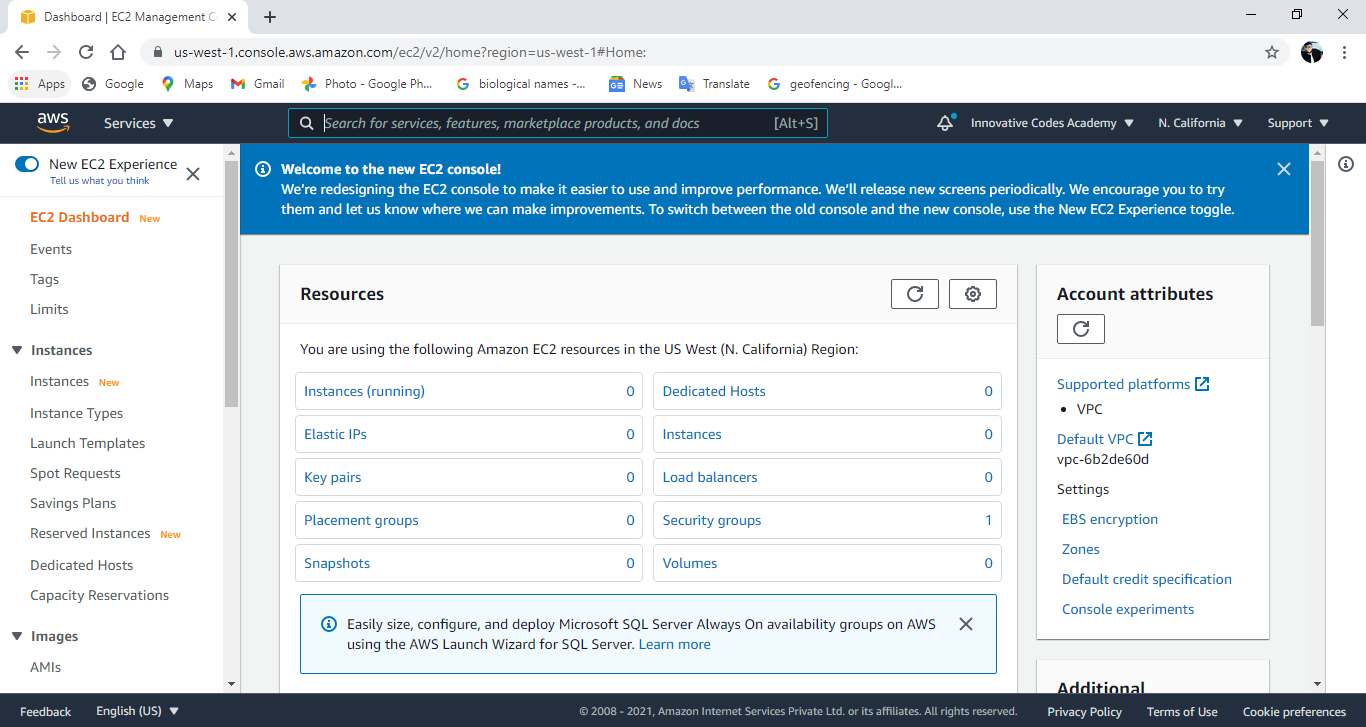The image size is (1366, 727).
Task: Open Supported platforms via its external link icon
Action: pyautogui.click(x=1203, y=382)
